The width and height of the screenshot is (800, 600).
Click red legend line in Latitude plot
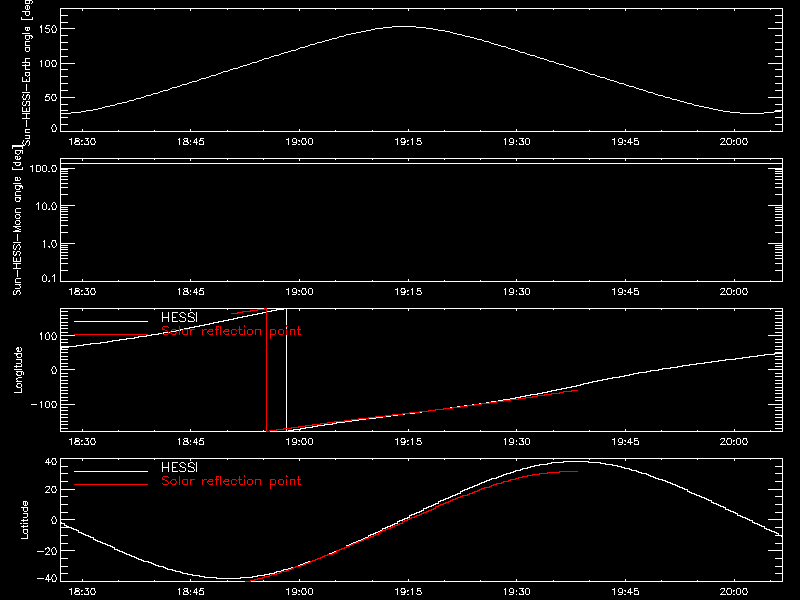(111, 485)
